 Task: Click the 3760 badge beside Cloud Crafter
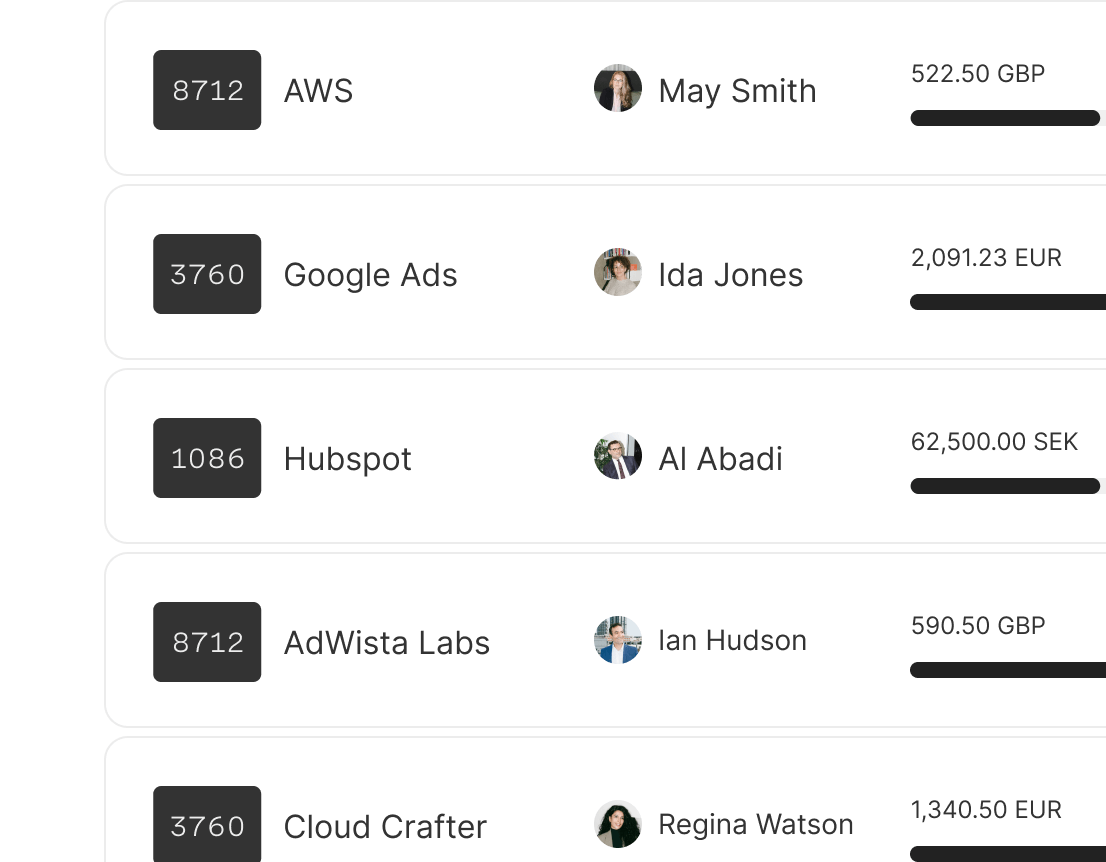coord(207,825)
